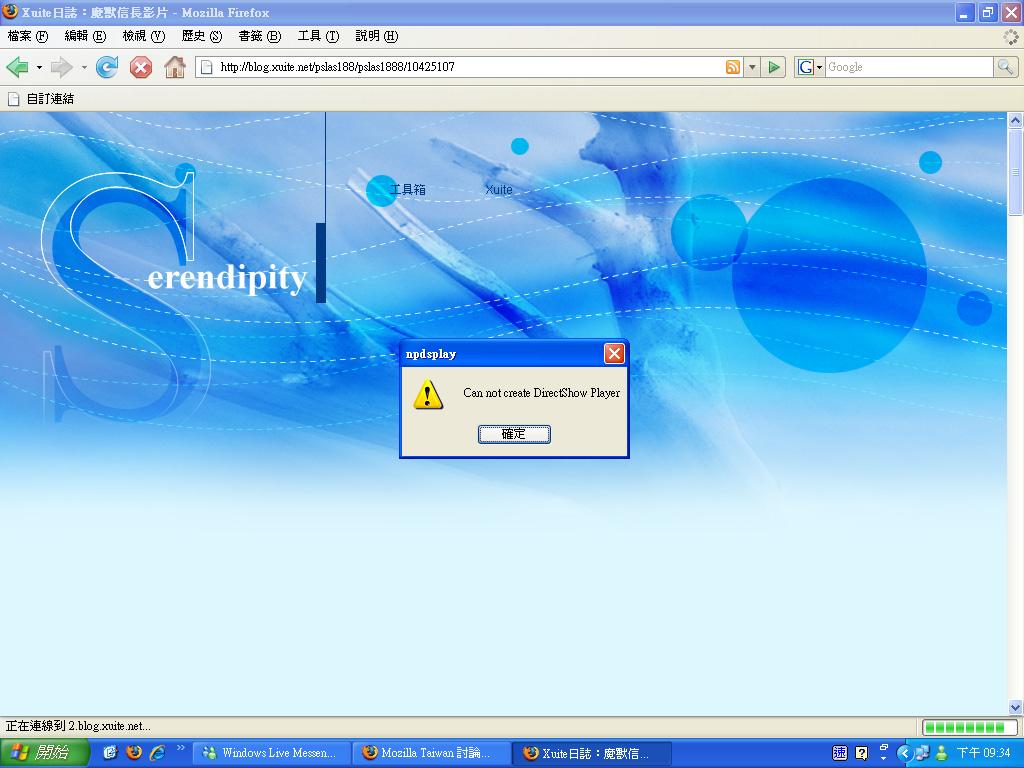Reload the page with the Refresh icon
The image size is (1024, 768).
pyautogui.click(x=107, y=67)
